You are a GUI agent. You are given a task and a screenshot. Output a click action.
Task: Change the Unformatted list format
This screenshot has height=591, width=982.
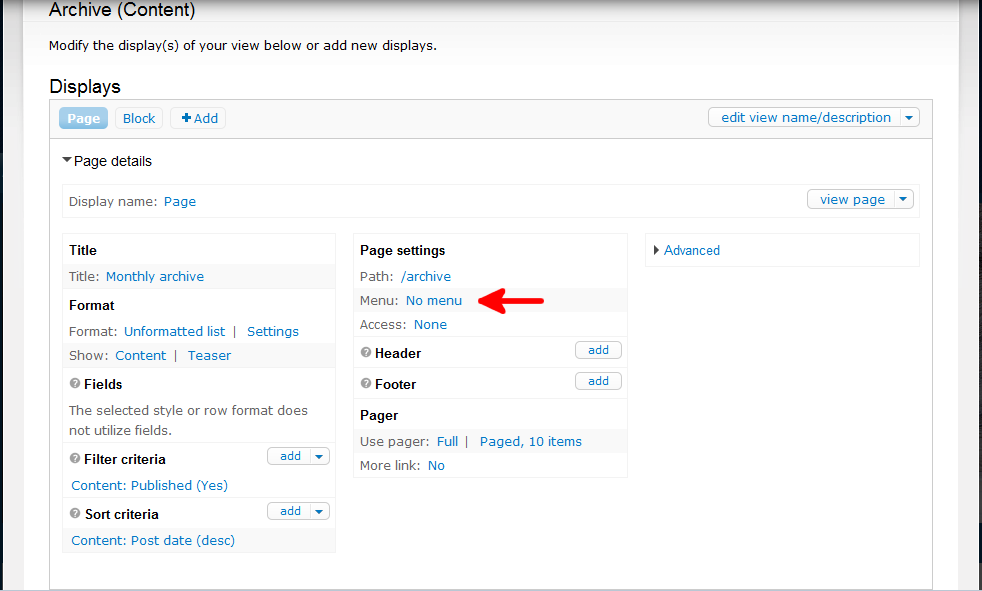click(x=174, y=332)
